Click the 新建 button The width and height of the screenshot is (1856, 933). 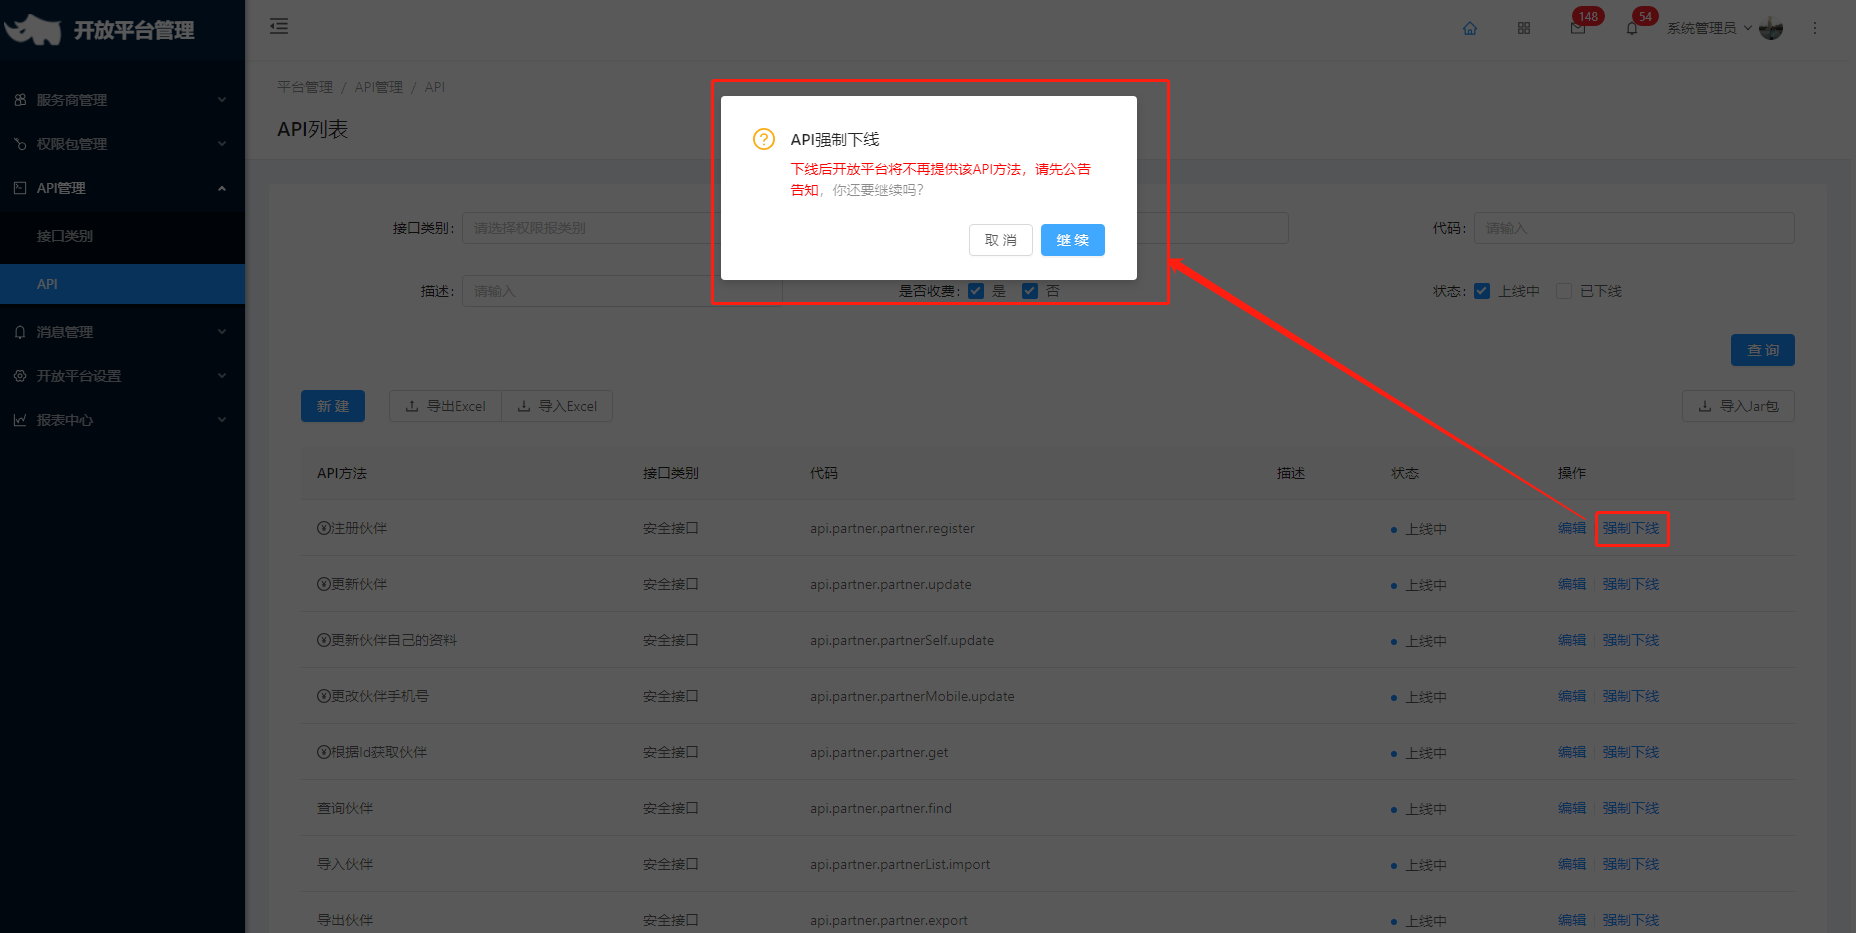pyautogui.click(x=333, y=406)
